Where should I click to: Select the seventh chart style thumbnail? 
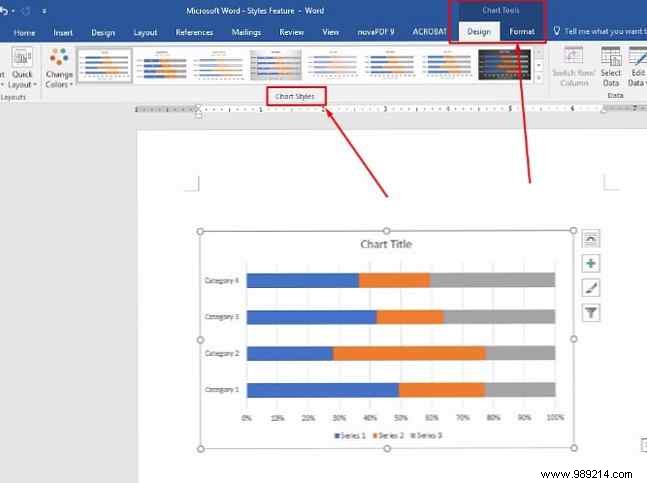pyautogui.click(x=448, y=65)
